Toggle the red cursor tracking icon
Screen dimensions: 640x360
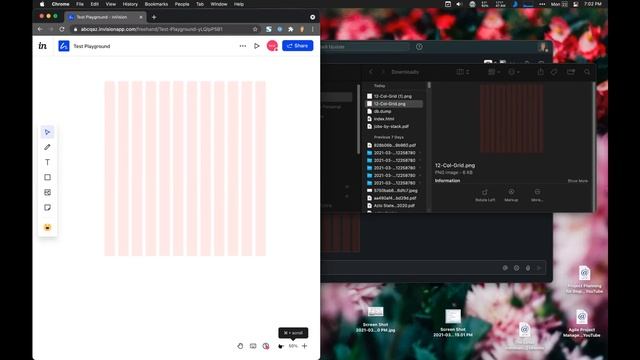tap(266, 346)
